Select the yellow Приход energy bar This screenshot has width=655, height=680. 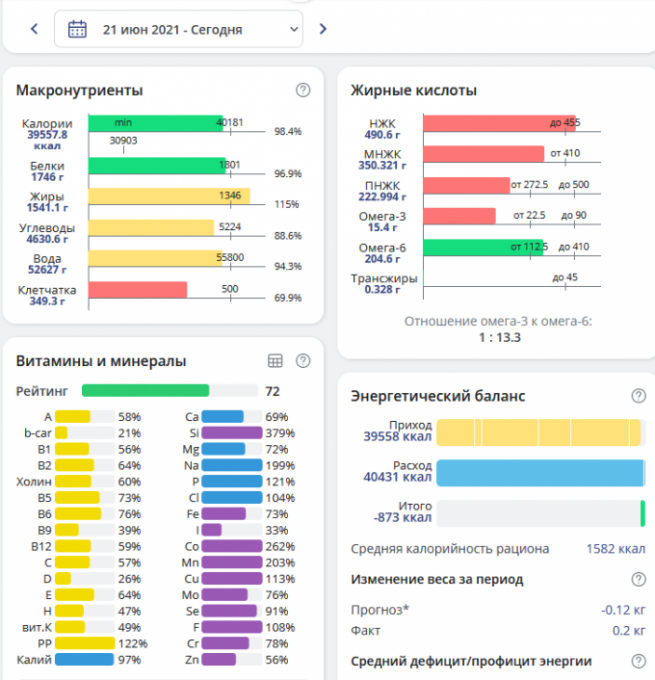(x=538, y=432)
